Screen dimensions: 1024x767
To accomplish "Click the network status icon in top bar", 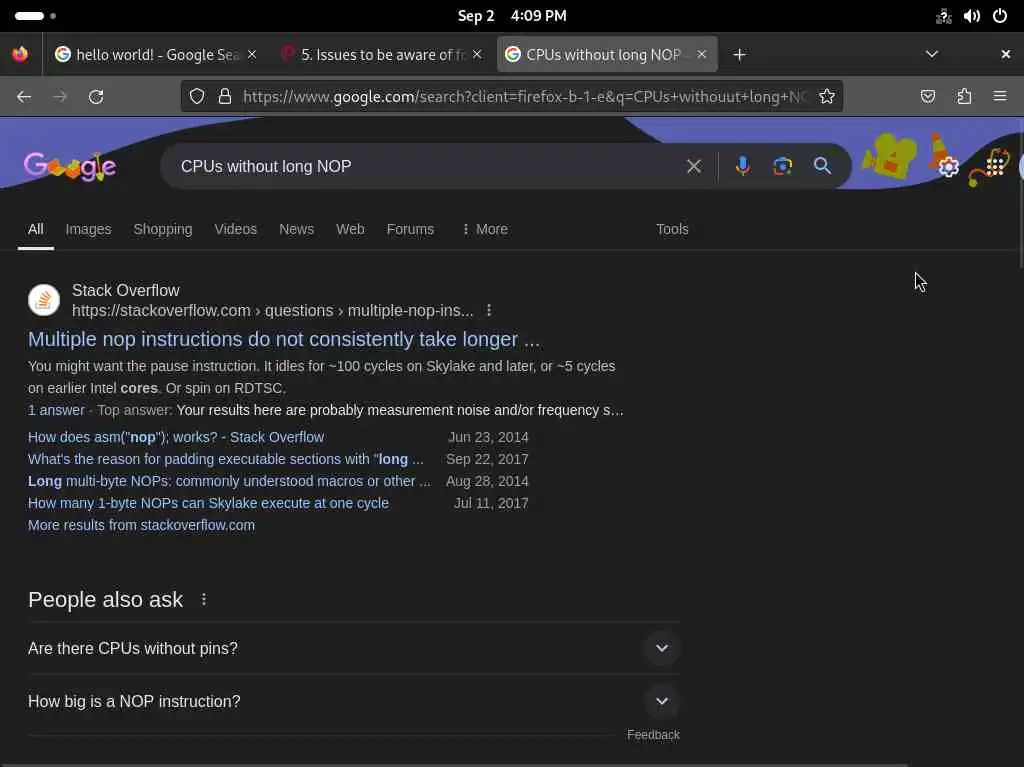I will 943,16.
